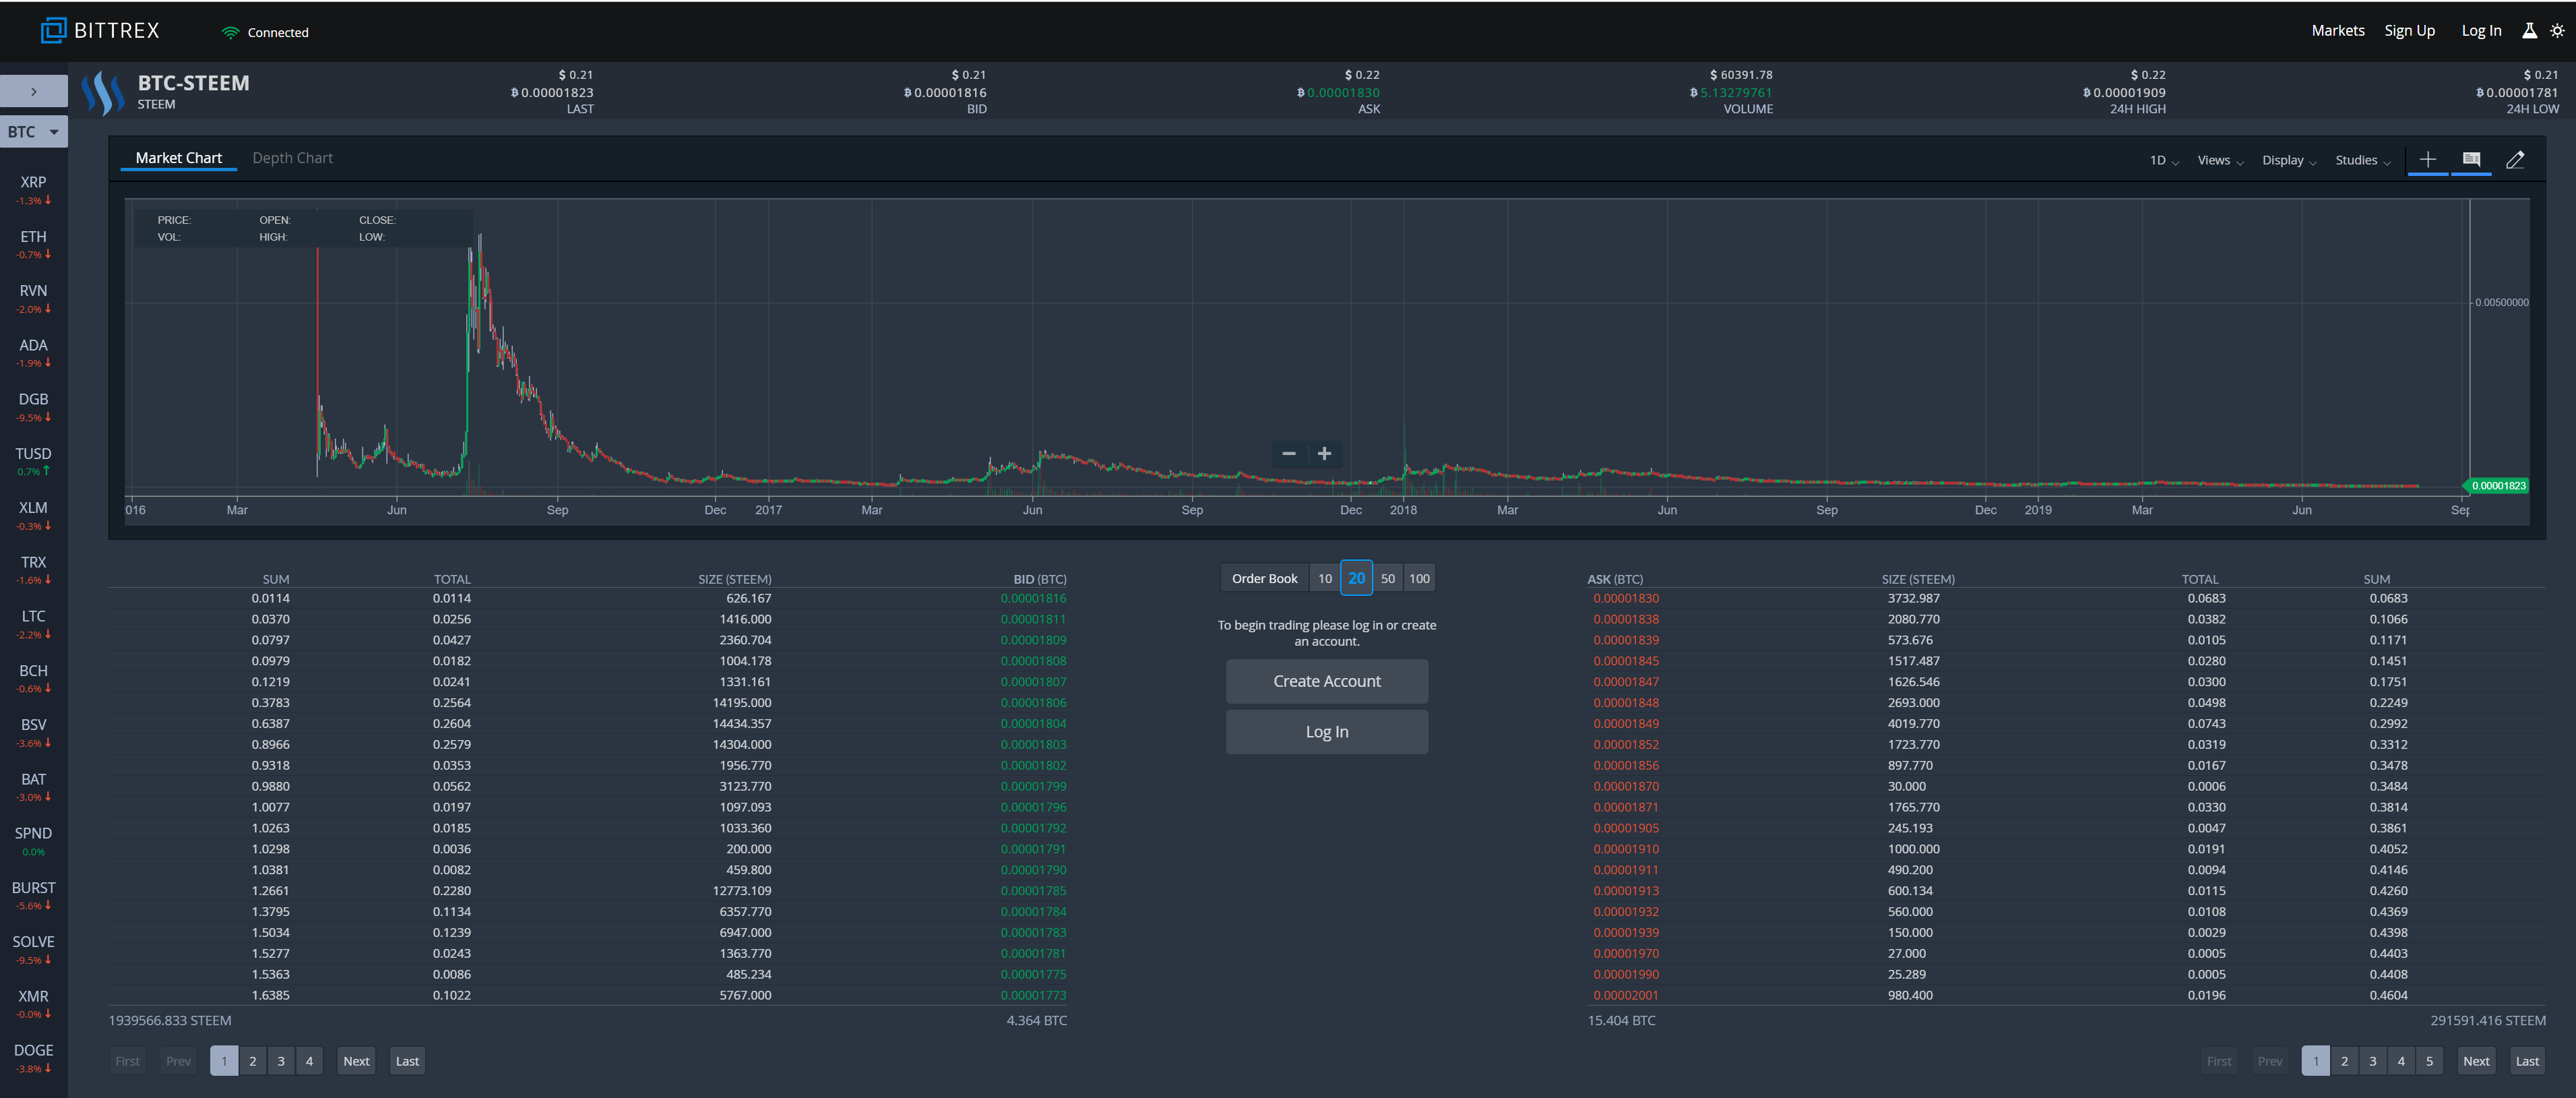Click Sign Up in the top navigation
Screen dimensions: 2576x1098
click(2409, 31)
